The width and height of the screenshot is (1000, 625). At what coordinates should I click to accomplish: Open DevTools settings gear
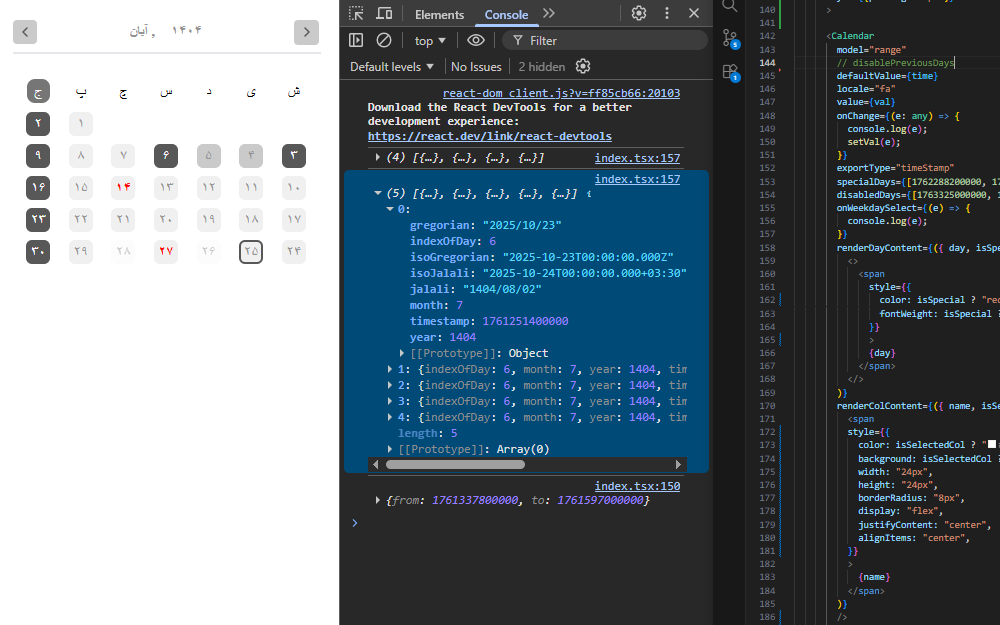click(x=638, y=13)
